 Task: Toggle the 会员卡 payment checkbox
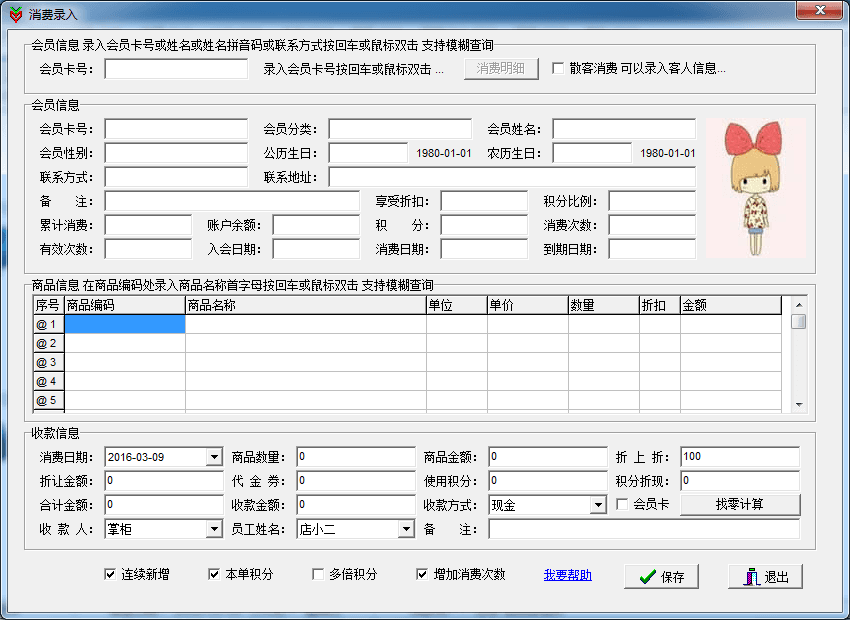(622, 505)
